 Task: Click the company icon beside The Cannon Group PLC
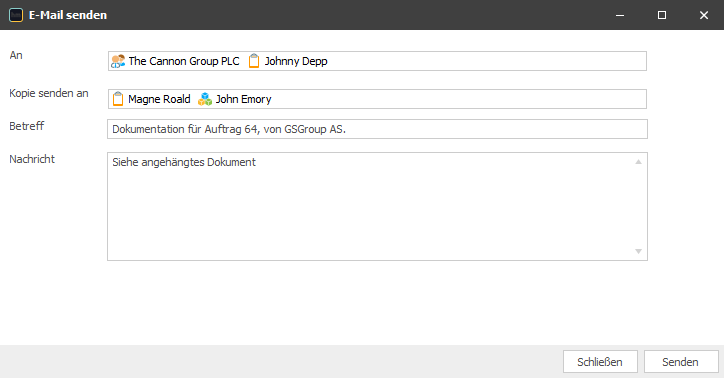pos(118,61)
